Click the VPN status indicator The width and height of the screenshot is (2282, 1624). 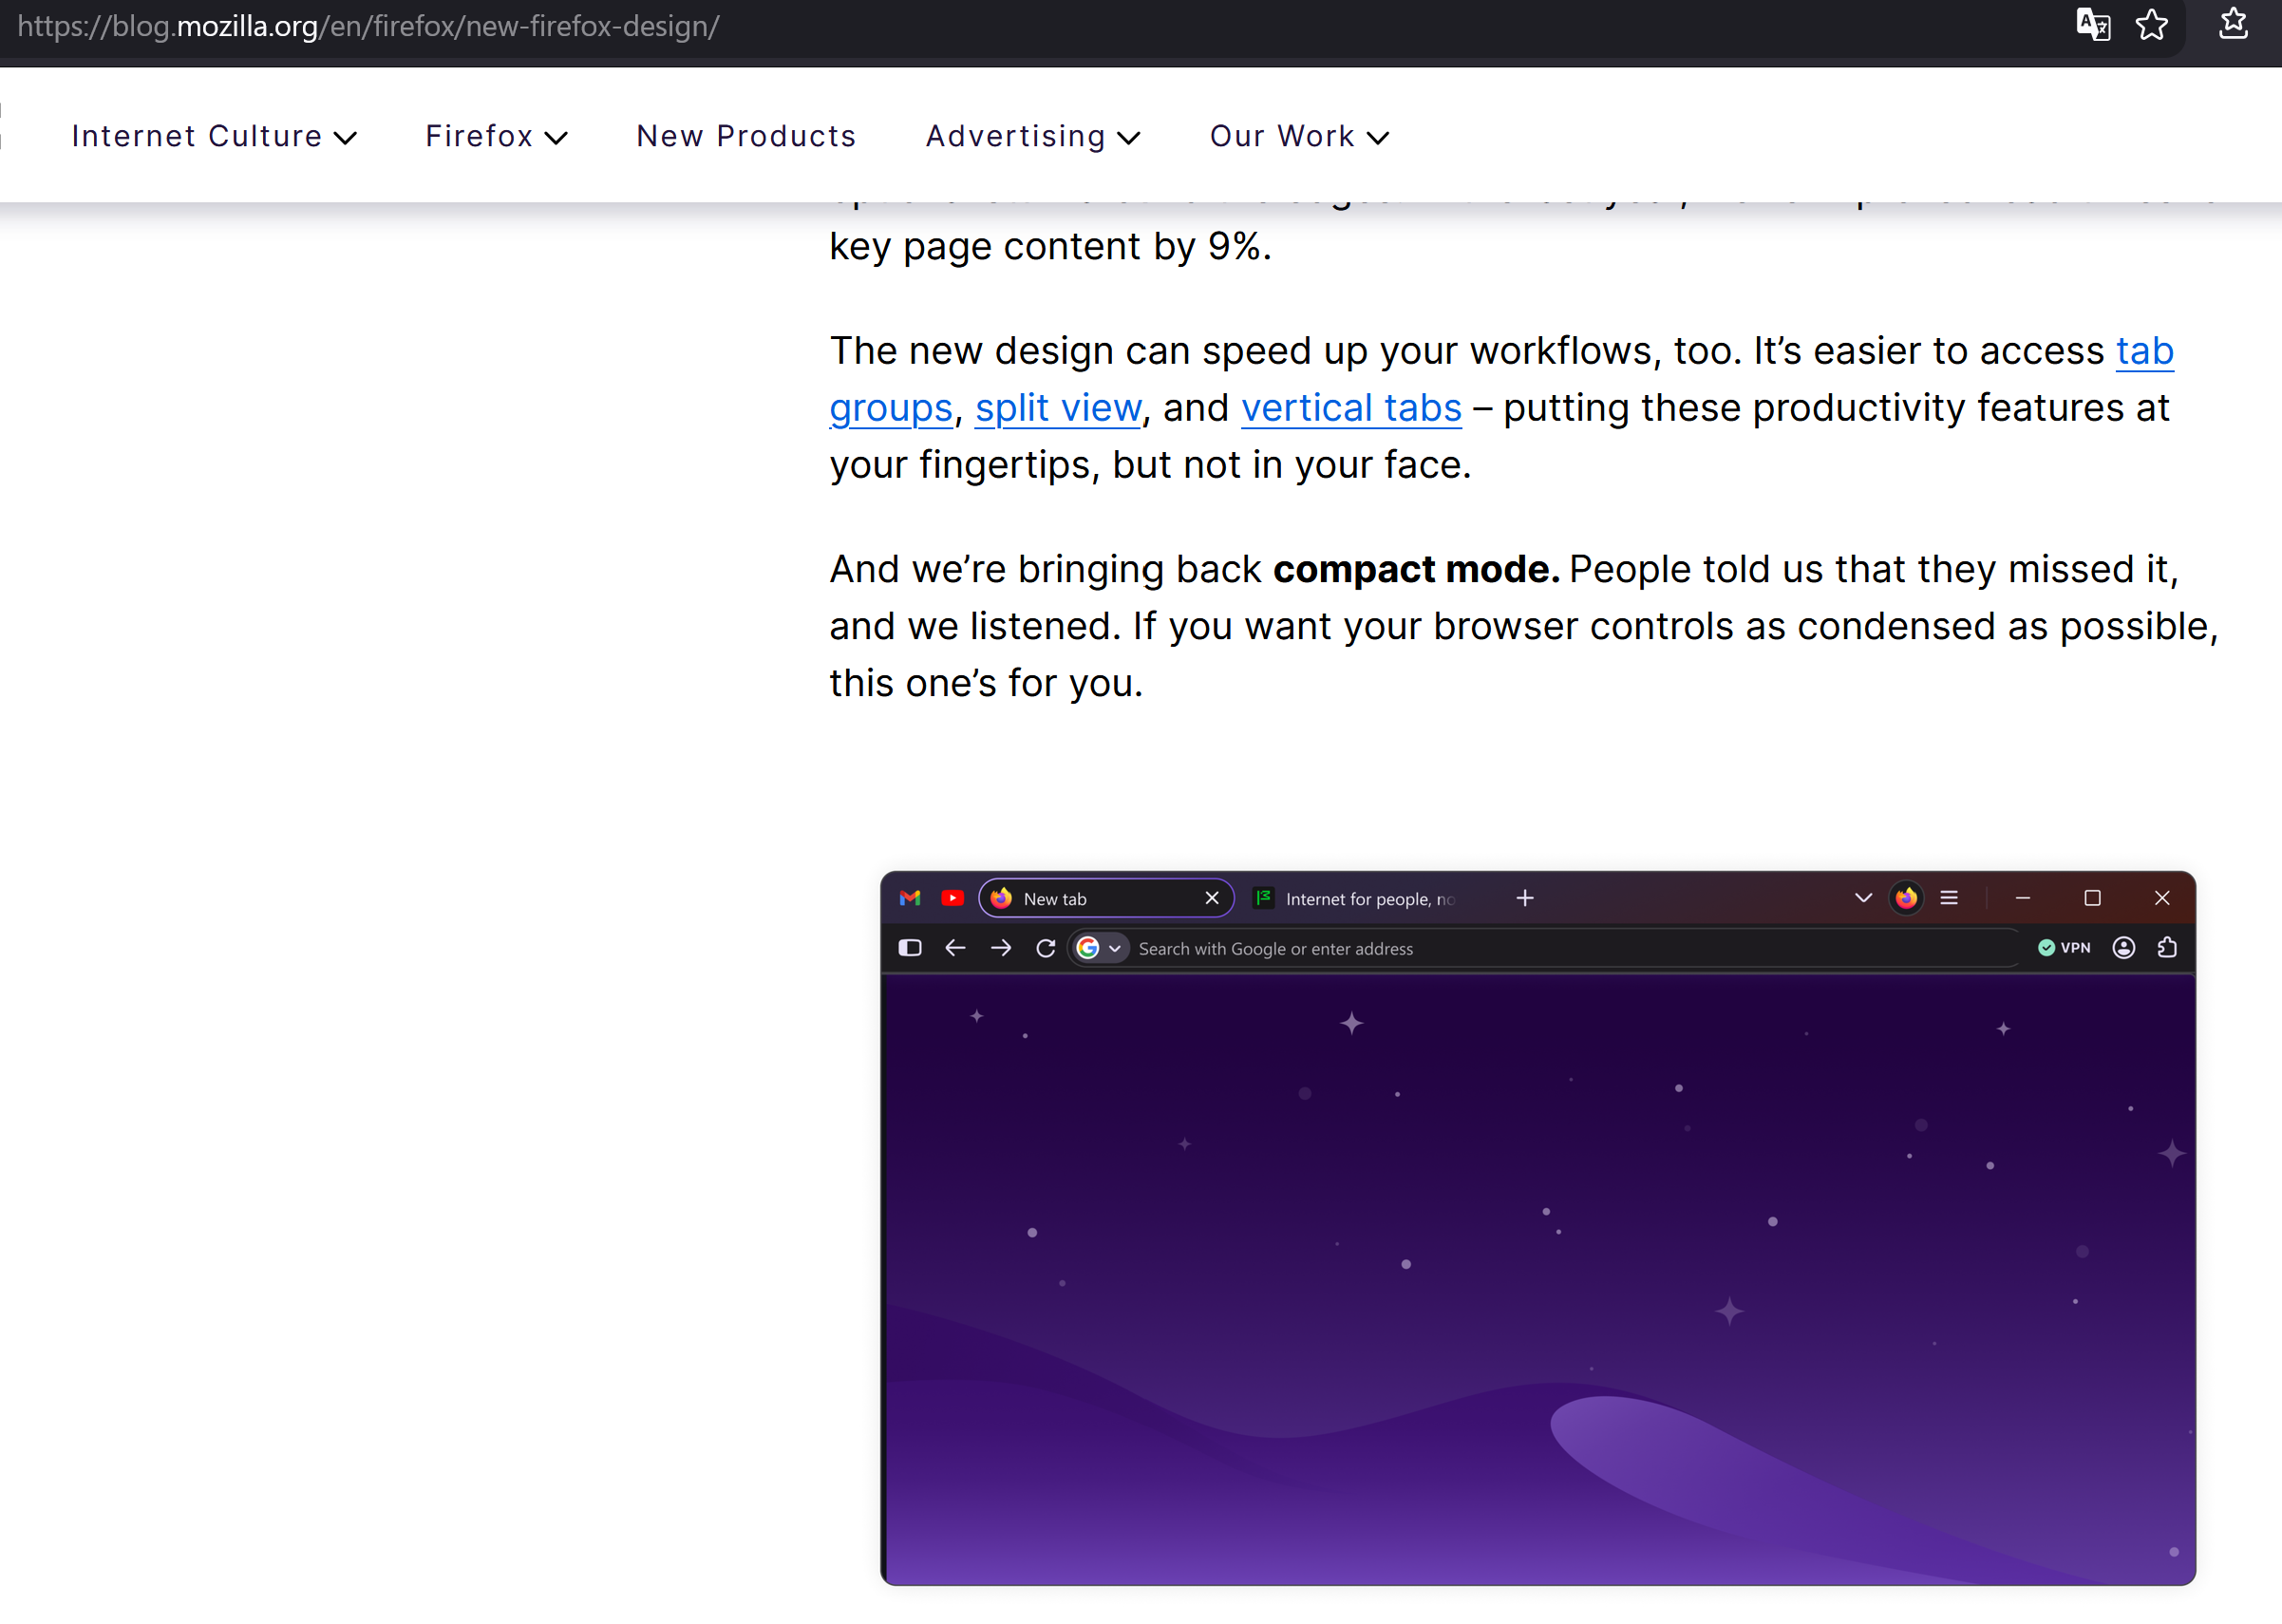pos(2064,948)
